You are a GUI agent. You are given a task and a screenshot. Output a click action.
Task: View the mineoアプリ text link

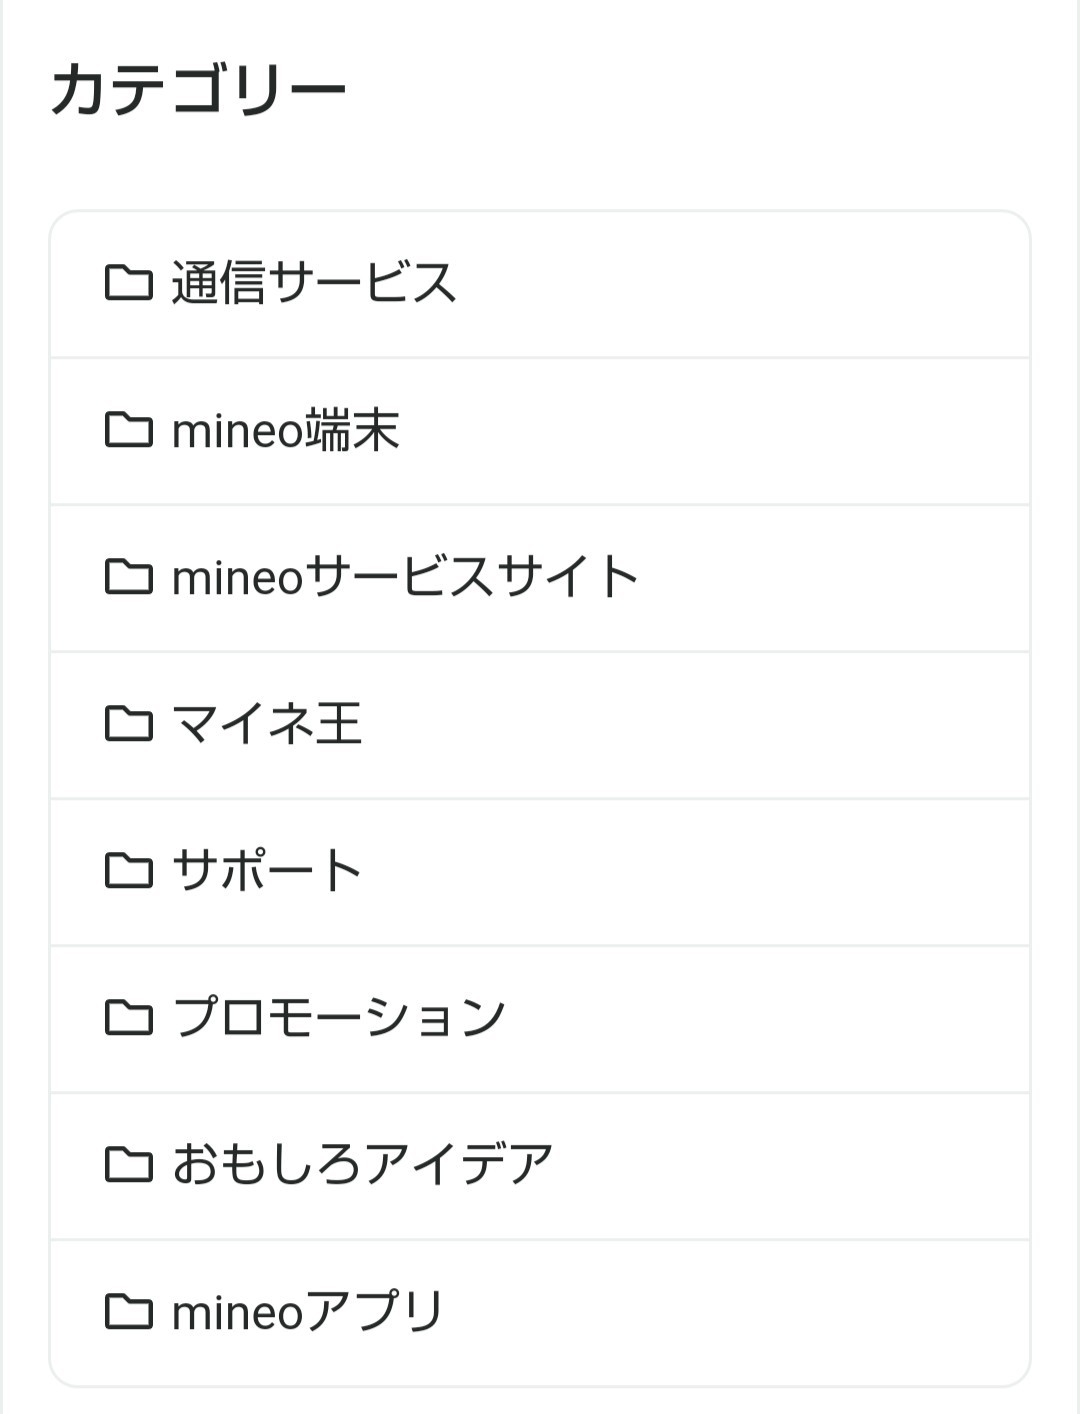tap(308, 1312)
